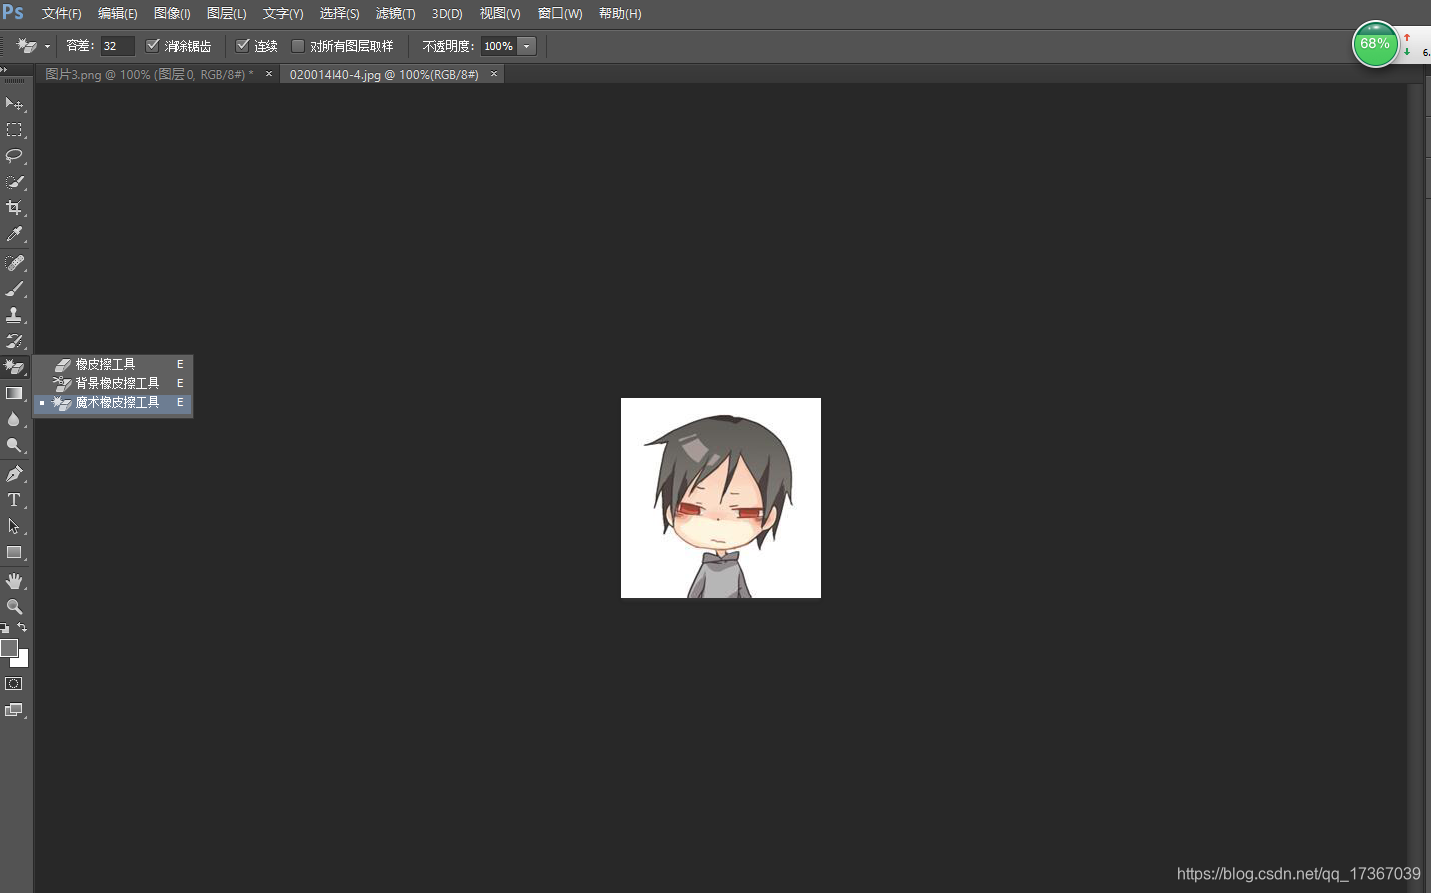Image resolution: width=1431 pixels, height=893 pixels.
Task: Open the 不透明度 dropdown
Action: [x=525, y=45]
